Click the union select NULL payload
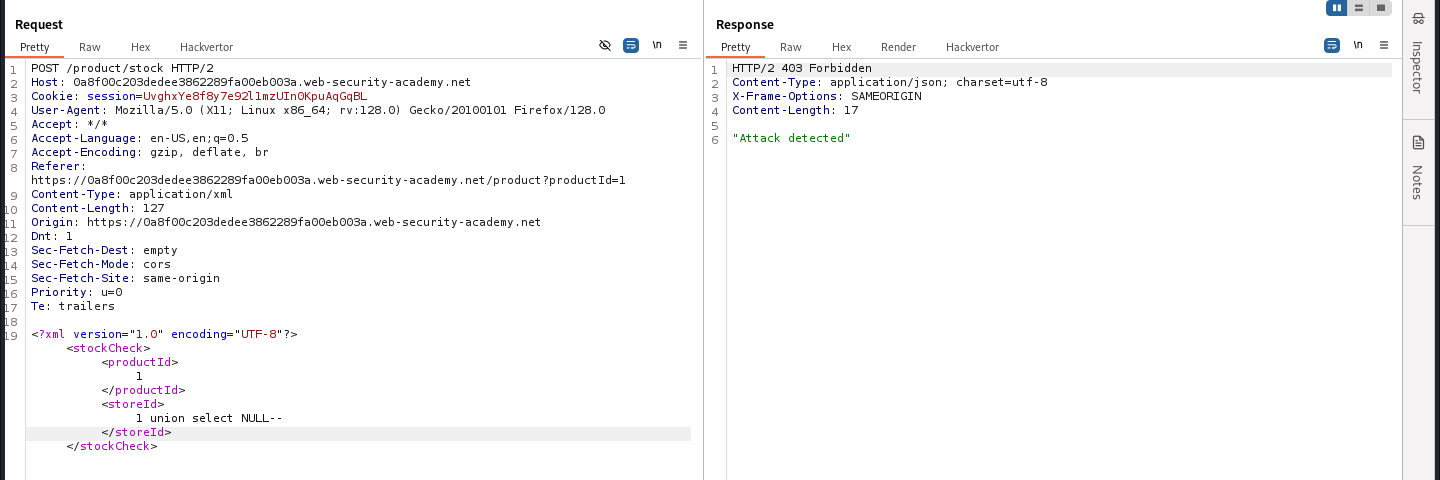The width and height of the screenshot is (1440, 480). coord(209,418)
